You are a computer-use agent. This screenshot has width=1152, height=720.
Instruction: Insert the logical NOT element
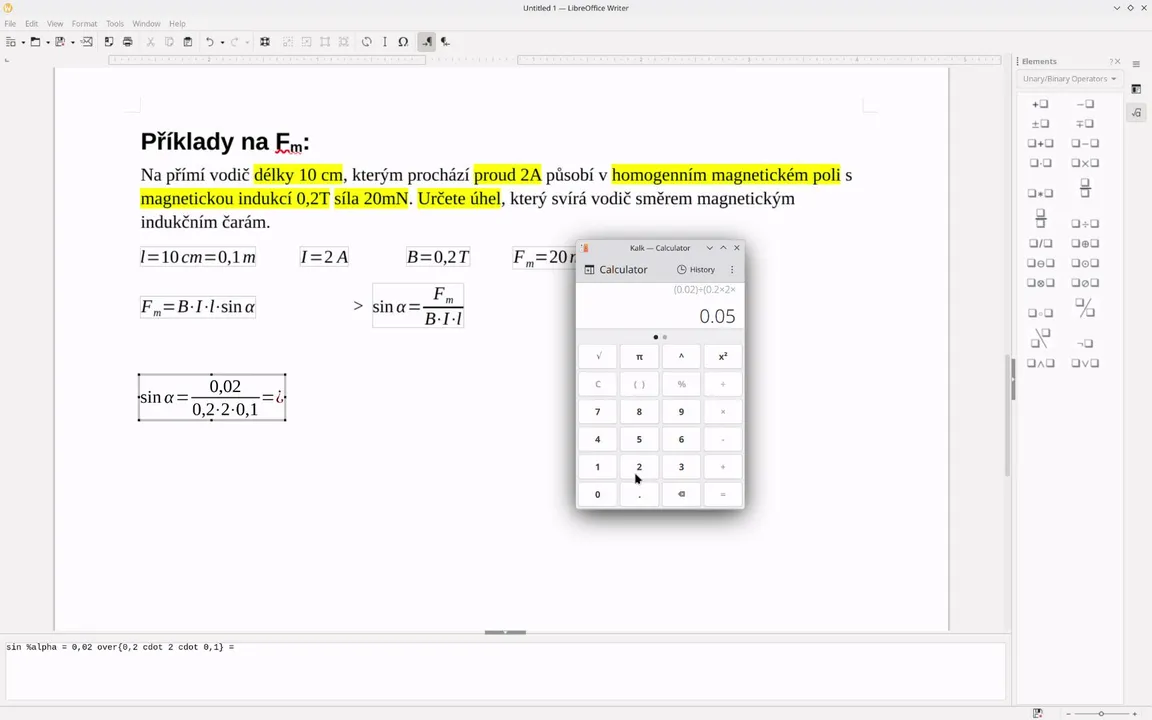point(1085,343)
